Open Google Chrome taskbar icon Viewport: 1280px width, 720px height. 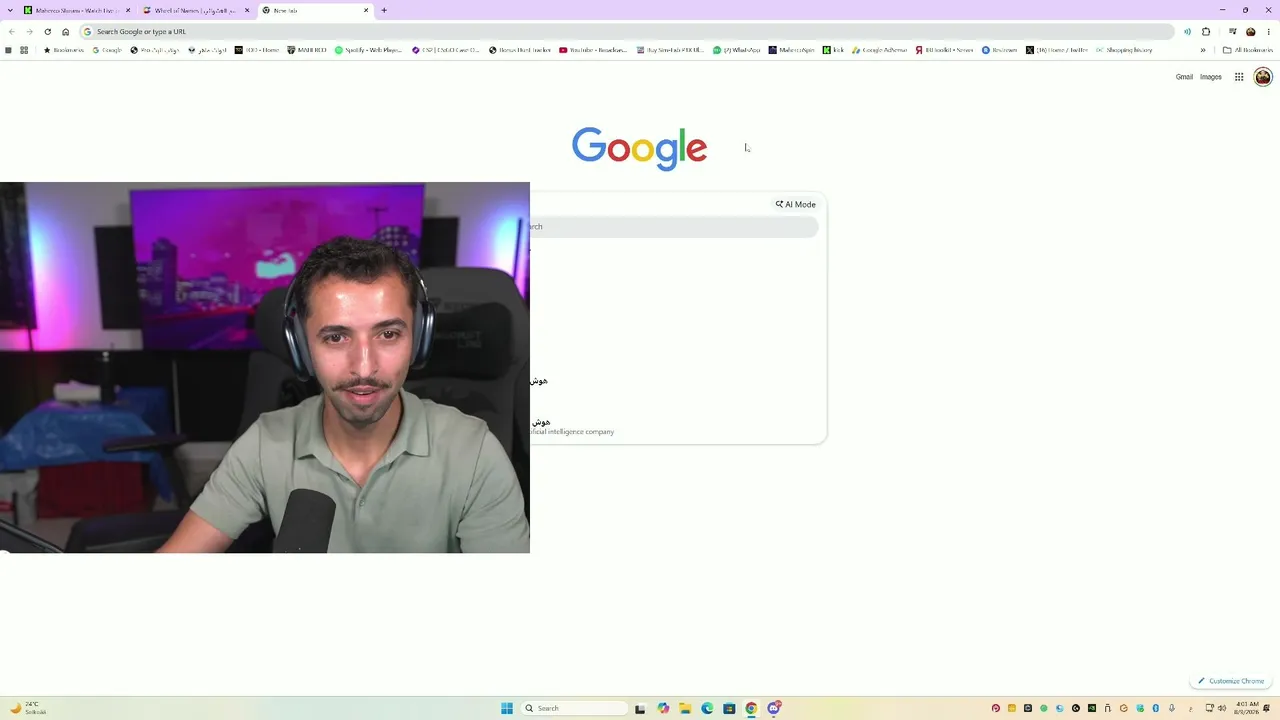(751, 708)
